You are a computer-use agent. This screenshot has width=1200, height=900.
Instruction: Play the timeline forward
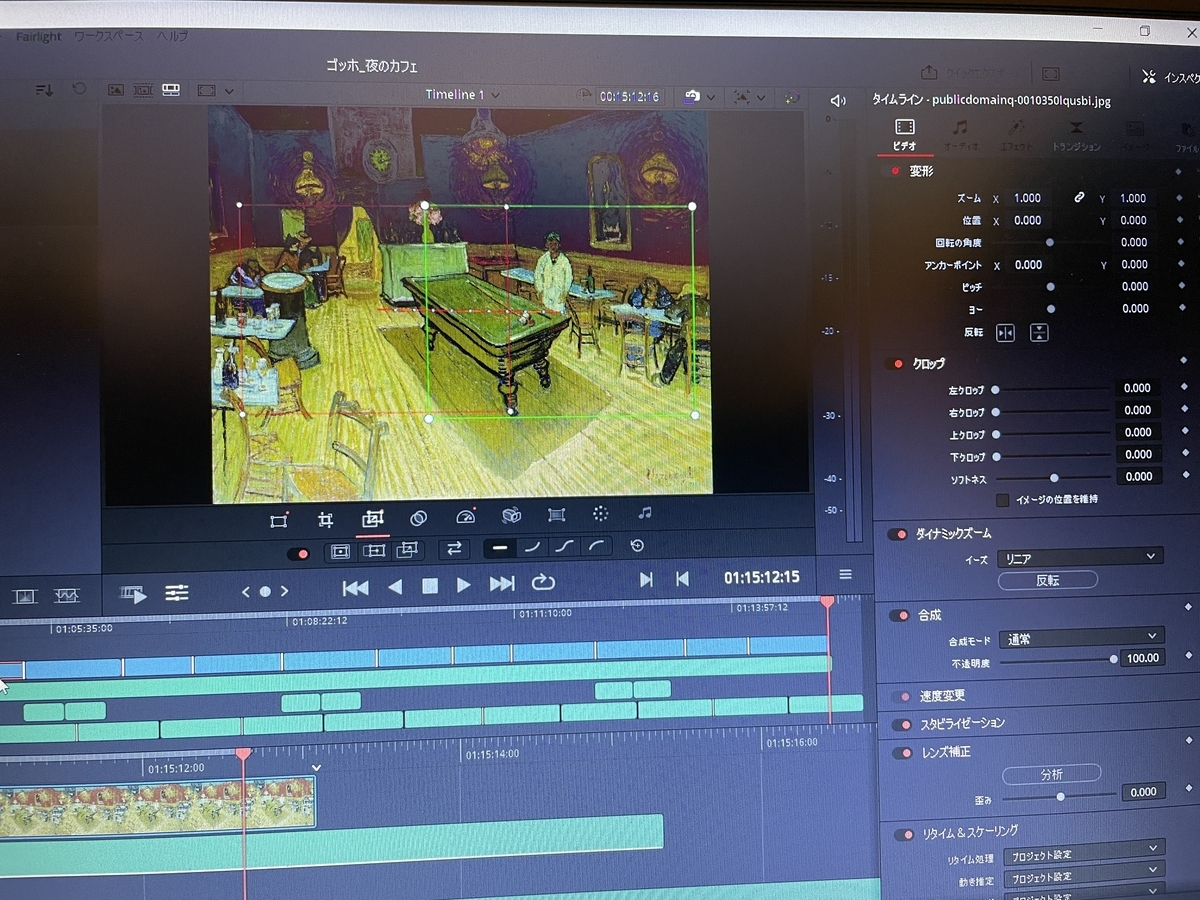coord(463,585)
